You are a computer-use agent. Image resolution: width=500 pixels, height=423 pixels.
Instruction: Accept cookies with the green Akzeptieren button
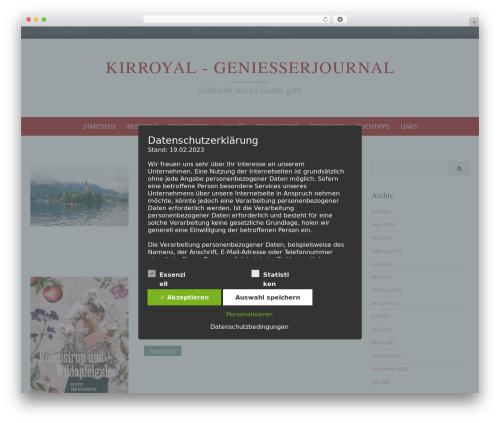coord(184,297)
